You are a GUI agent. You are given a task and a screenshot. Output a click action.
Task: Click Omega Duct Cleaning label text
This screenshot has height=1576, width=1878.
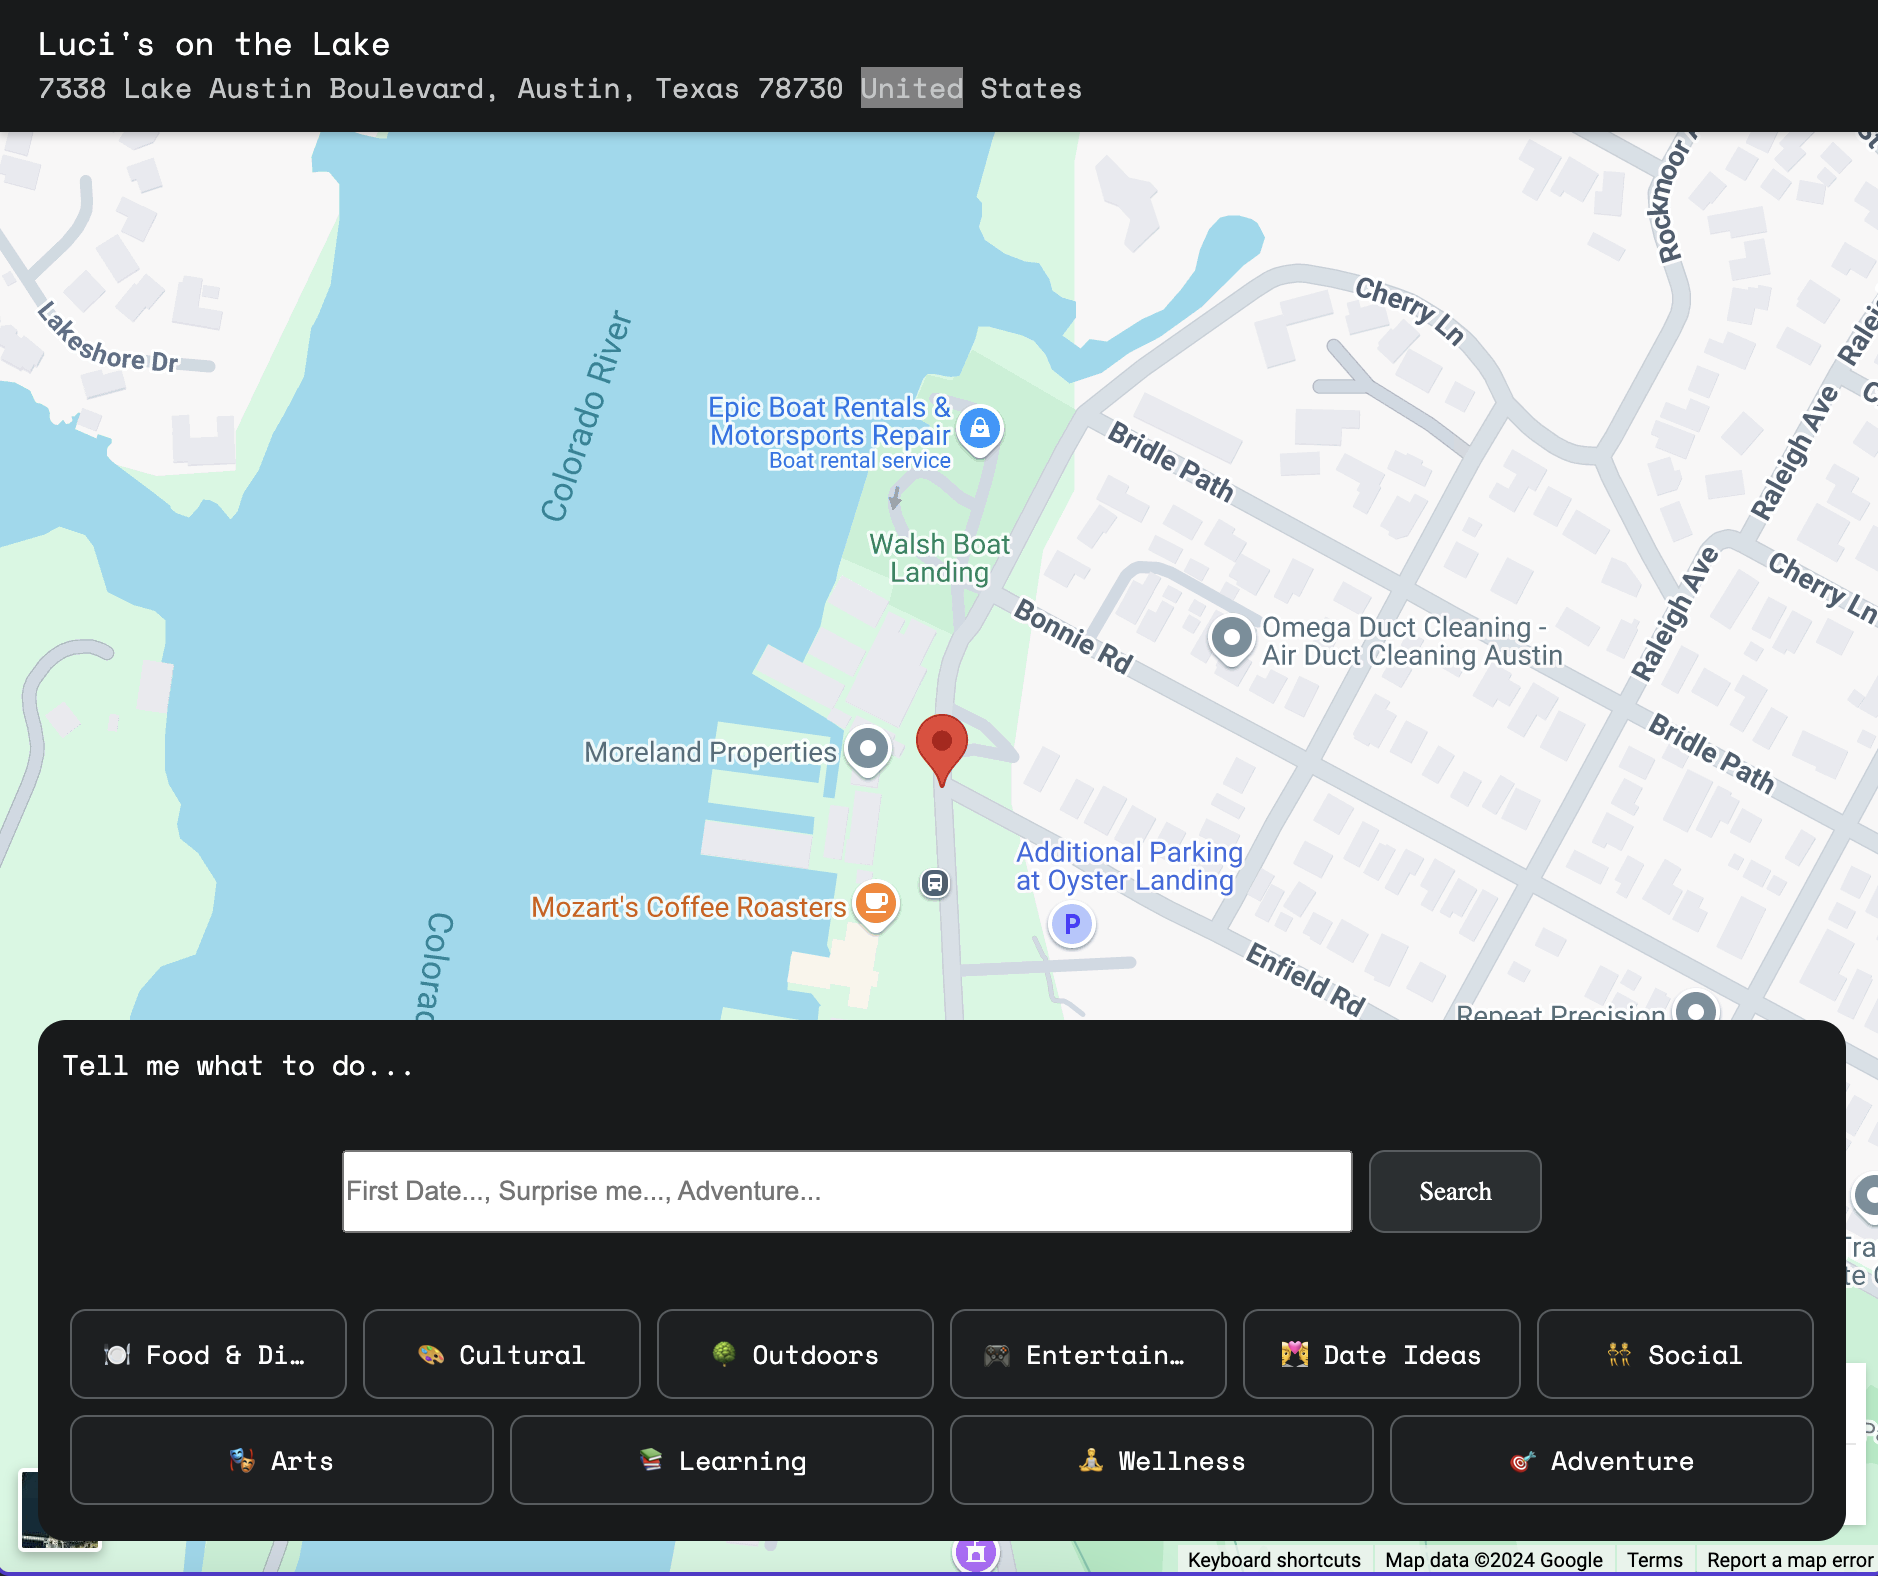[x=1412, y=641]
